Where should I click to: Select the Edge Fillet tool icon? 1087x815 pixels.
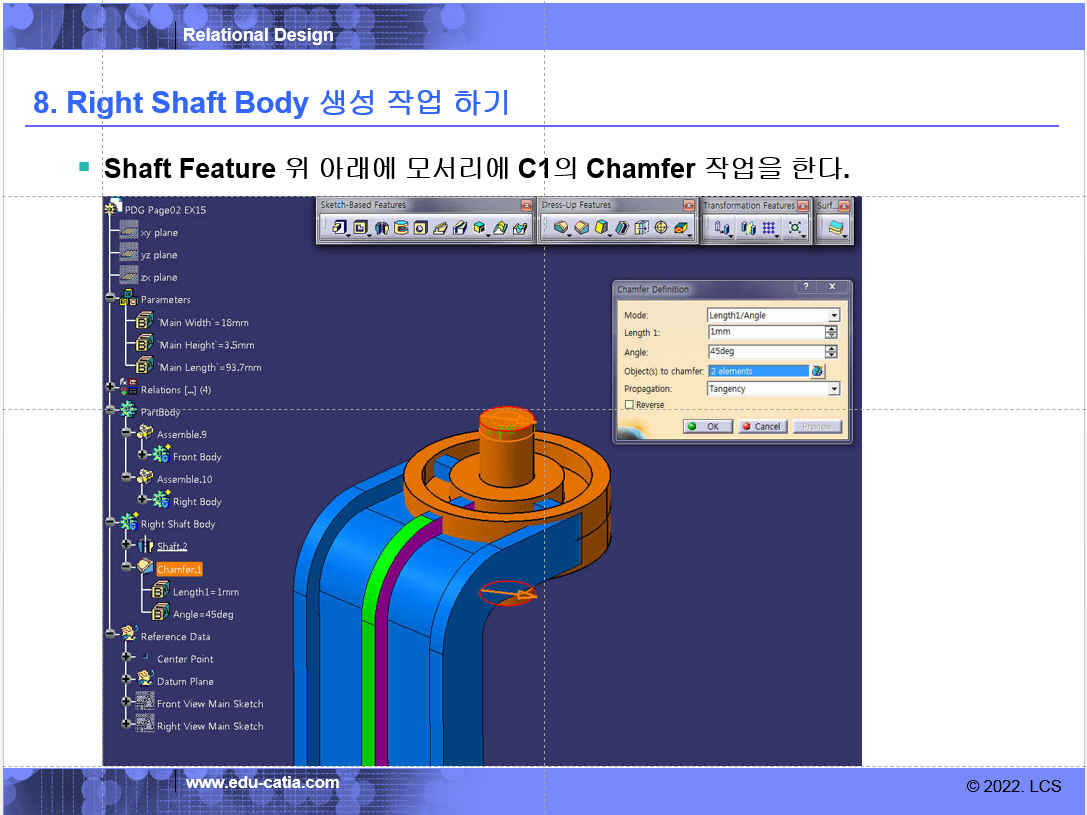(561, 228)
